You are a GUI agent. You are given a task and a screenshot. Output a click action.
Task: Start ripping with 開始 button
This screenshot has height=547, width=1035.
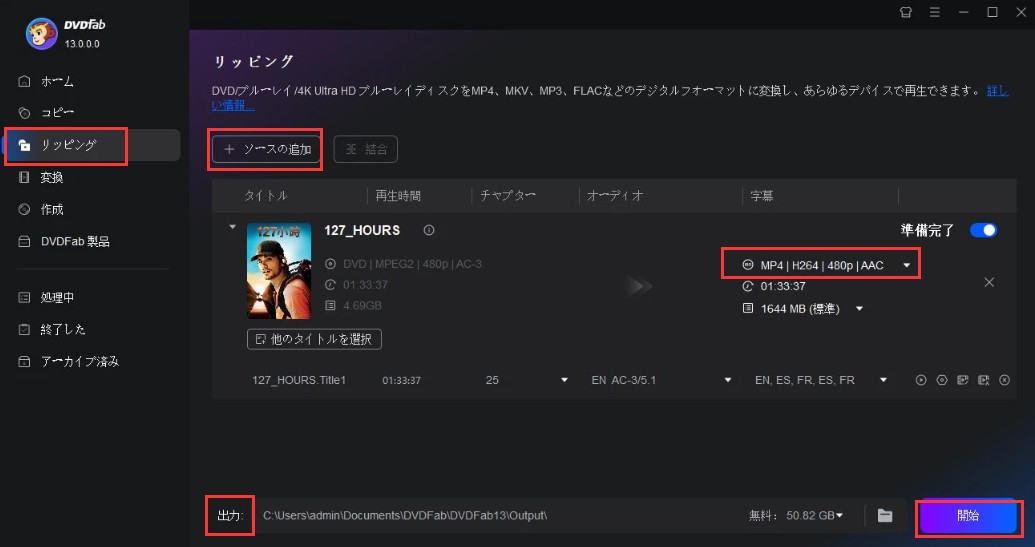click(x=968, y=515)
